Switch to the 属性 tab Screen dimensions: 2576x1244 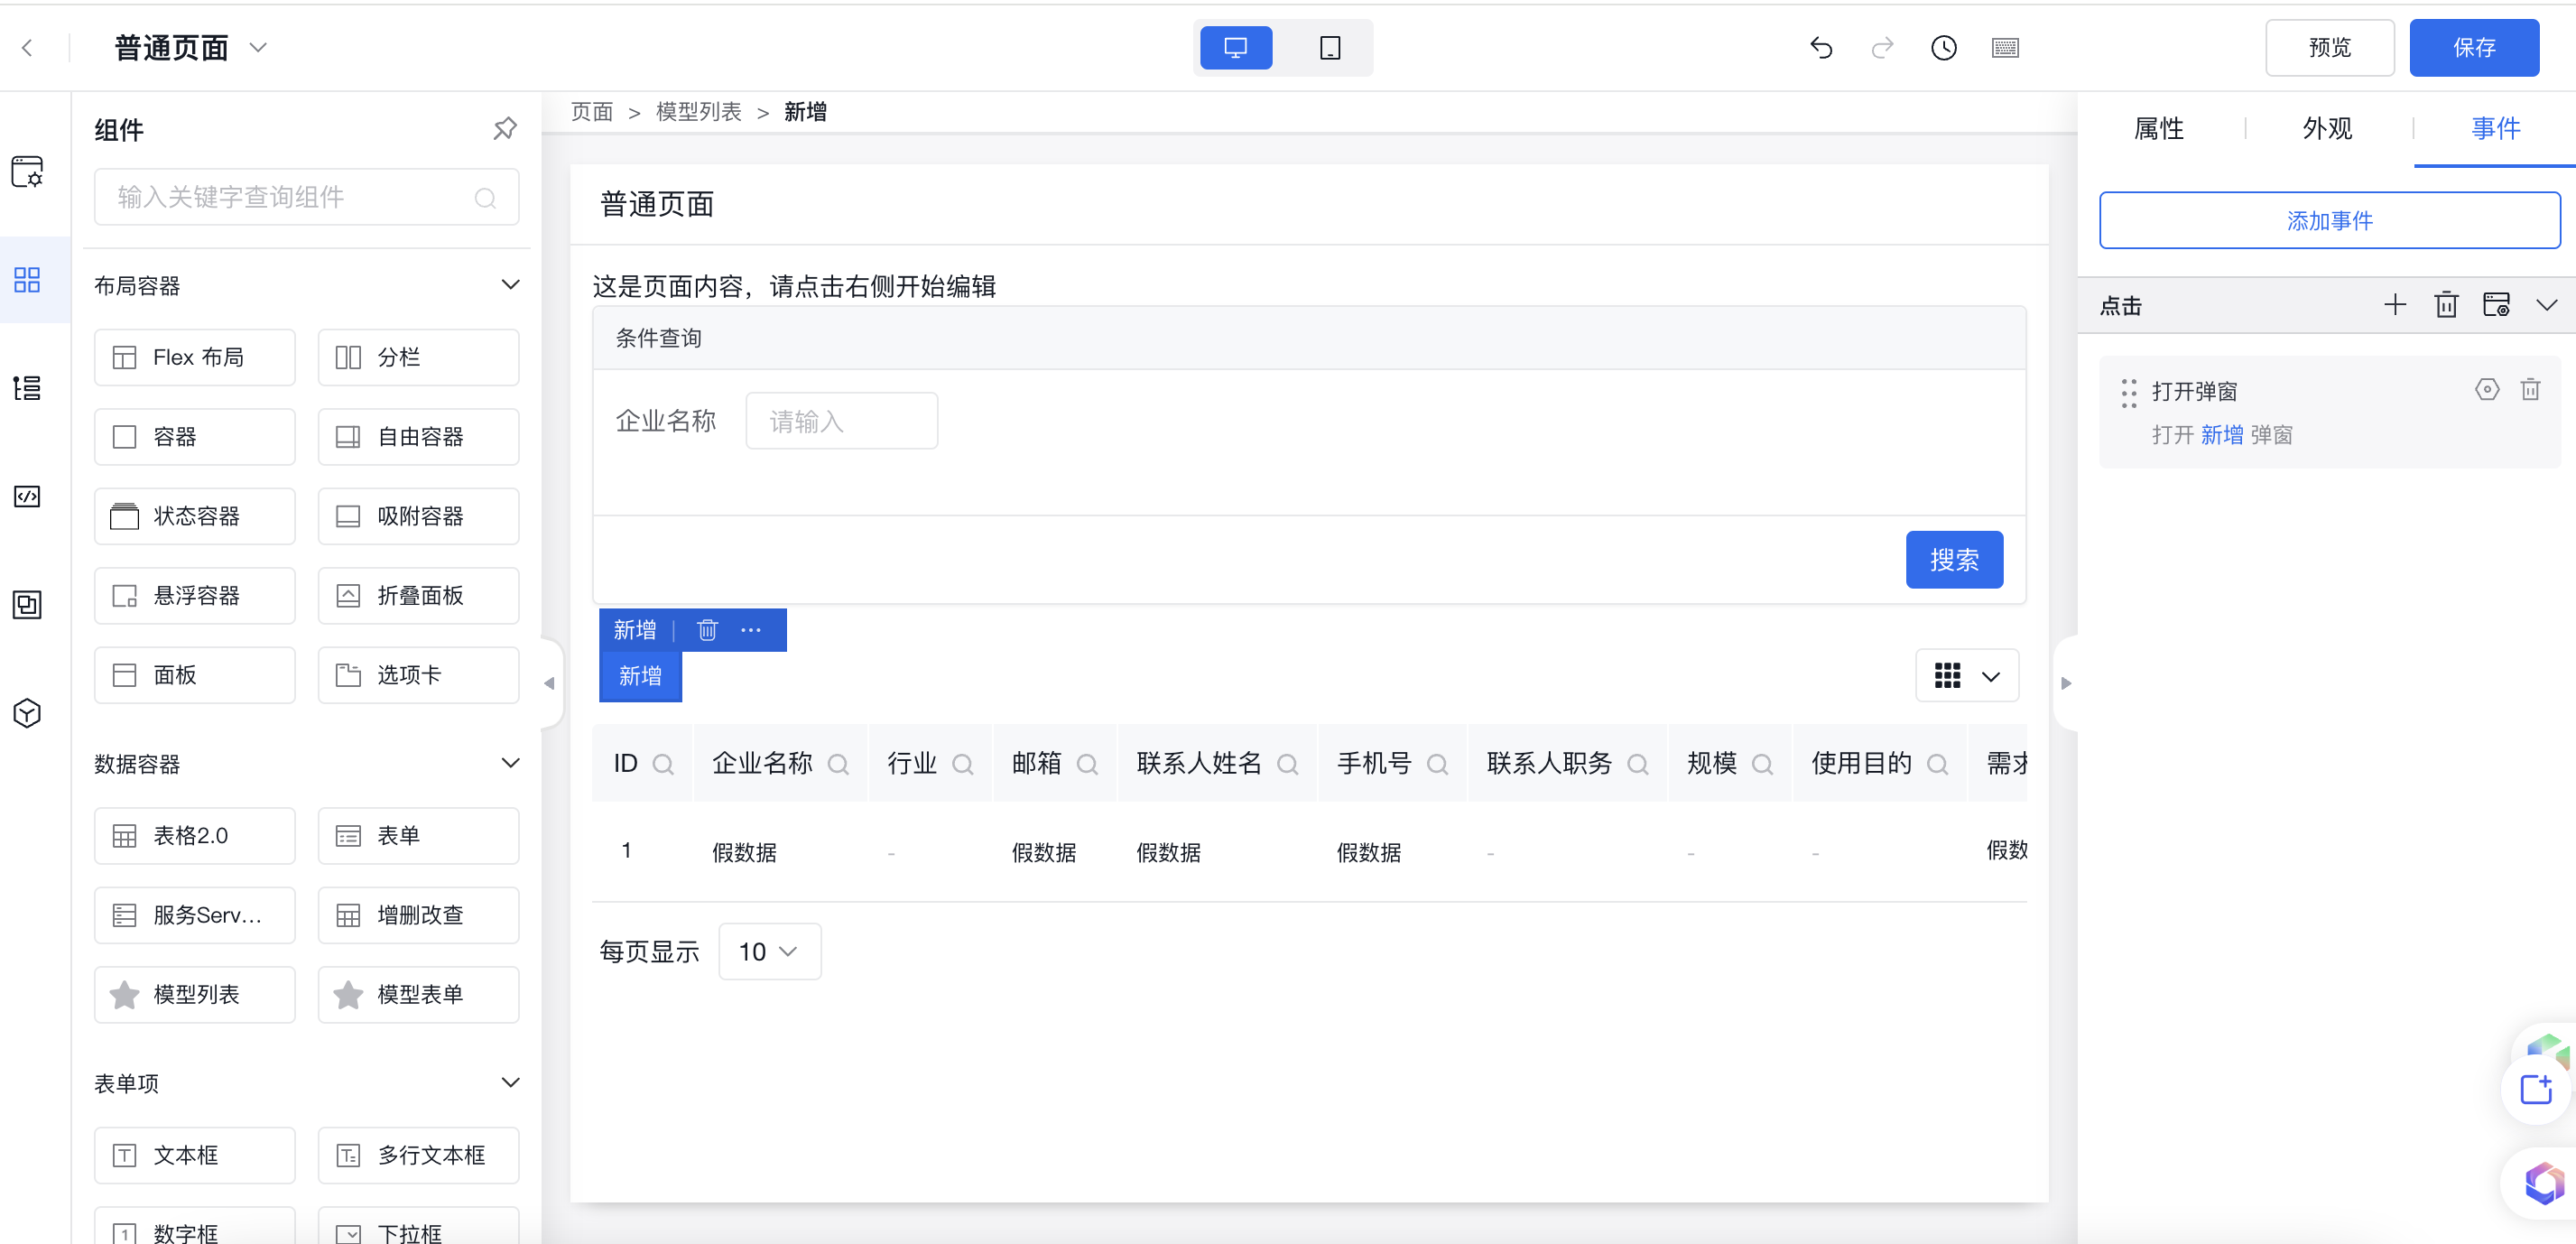(x=2158, y=128)
